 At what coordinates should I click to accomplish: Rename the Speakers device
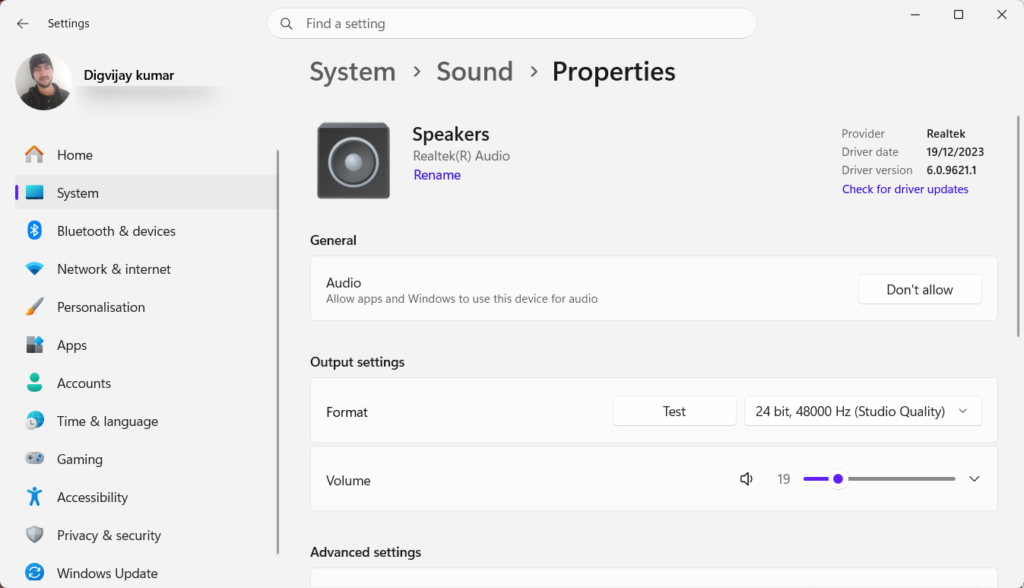pos(436,174)
